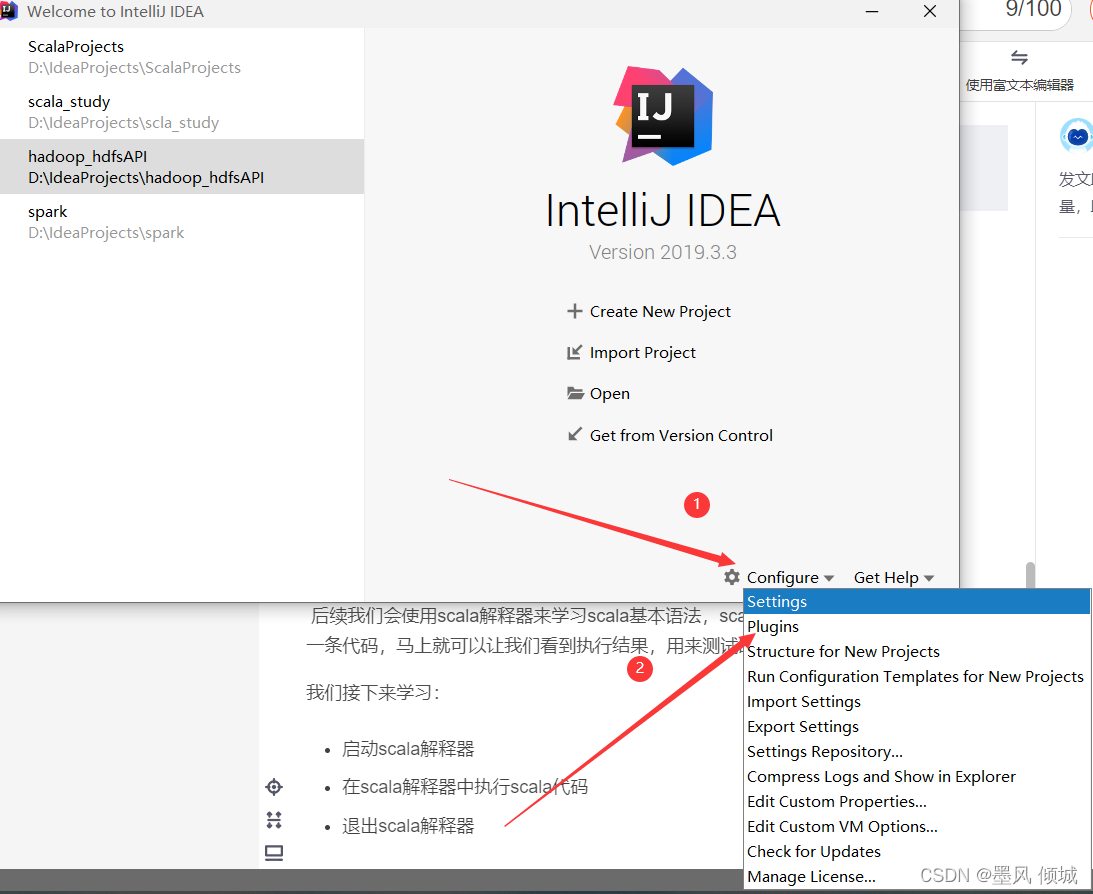The height and width of the screenshot is (894, 1093).
Task: Click the browser page vertical scrollbar
Action: pos(1030,575)
